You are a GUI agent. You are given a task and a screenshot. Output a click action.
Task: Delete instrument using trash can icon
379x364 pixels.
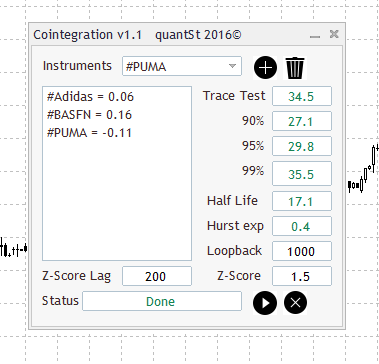pos(295,68)
